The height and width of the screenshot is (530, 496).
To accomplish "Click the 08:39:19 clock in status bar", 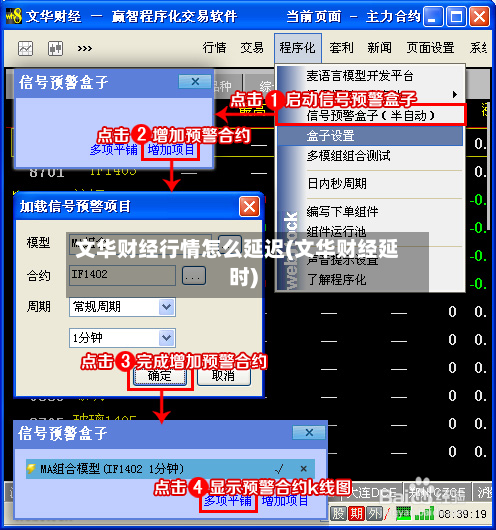I will (462, 514).
